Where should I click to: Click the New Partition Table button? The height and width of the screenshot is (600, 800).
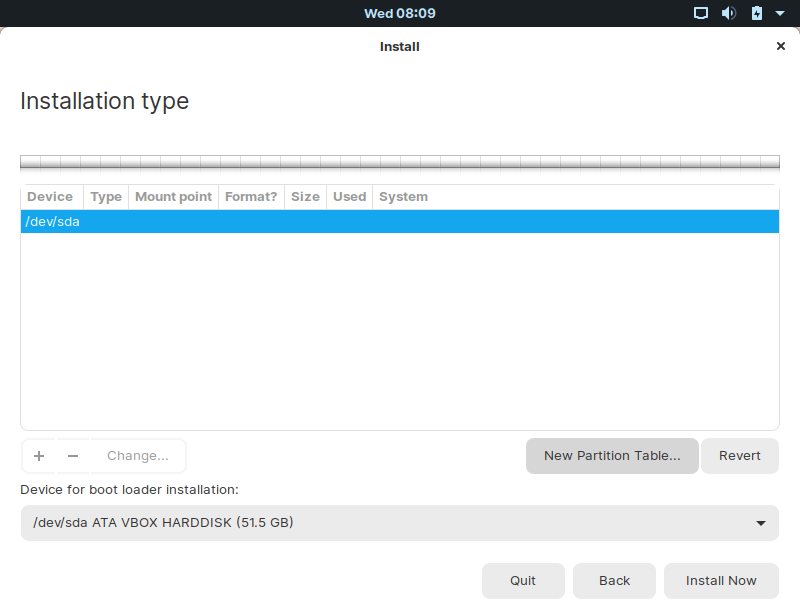click(x=612, y=456)
